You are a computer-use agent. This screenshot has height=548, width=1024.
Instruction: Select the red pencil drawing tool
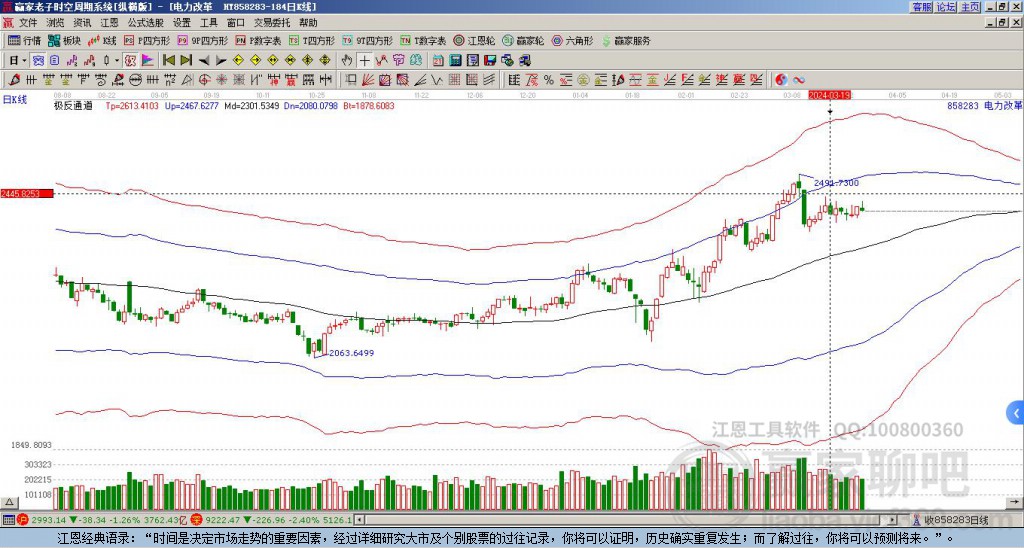13,80
